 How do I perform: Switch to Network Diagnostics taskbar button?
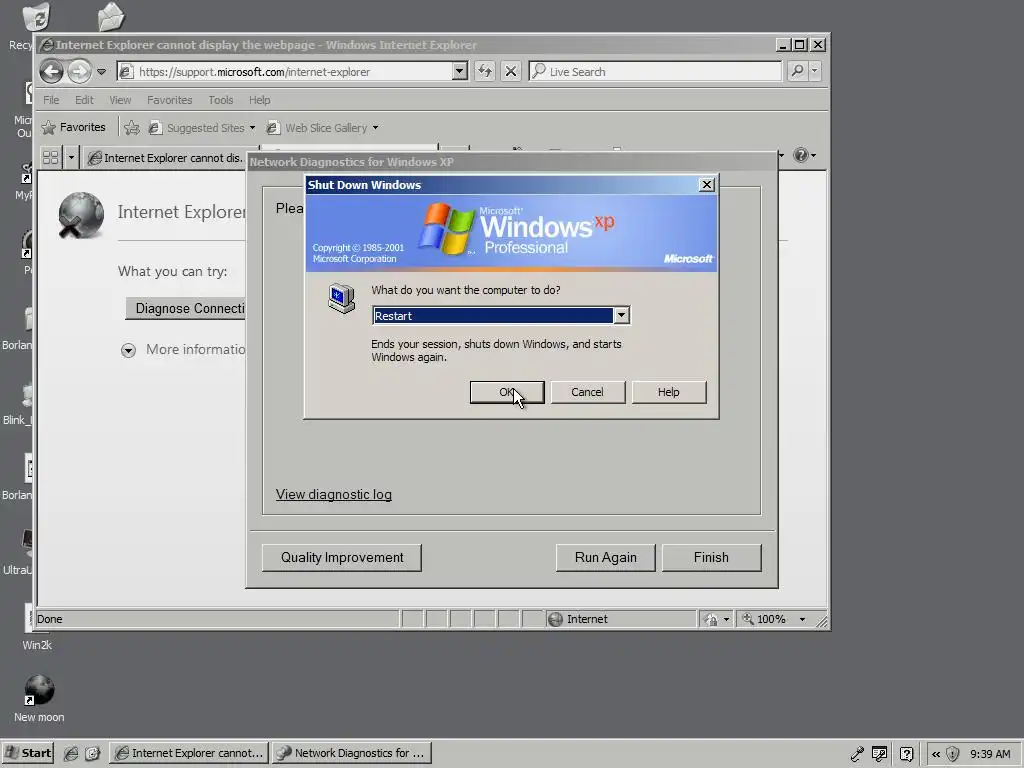351,753
